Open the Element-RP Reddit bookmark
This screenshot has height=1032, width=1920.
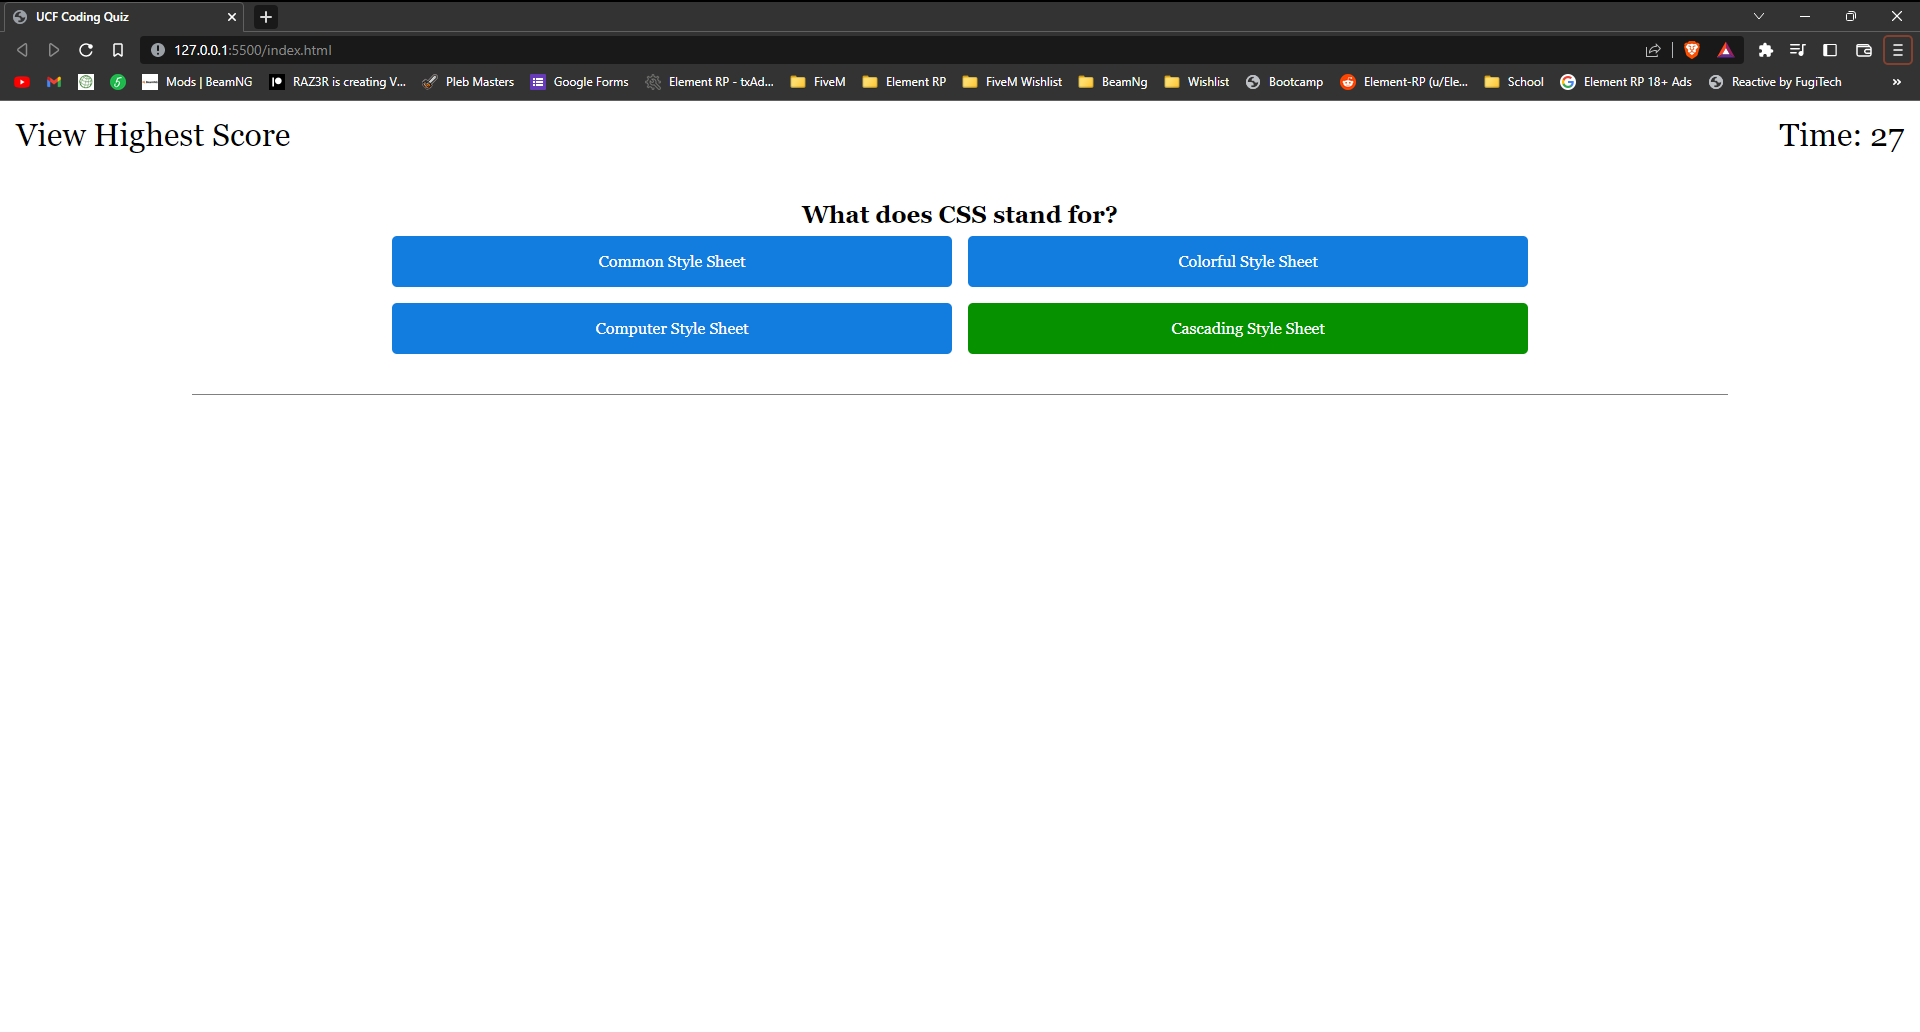point(1405,82)
